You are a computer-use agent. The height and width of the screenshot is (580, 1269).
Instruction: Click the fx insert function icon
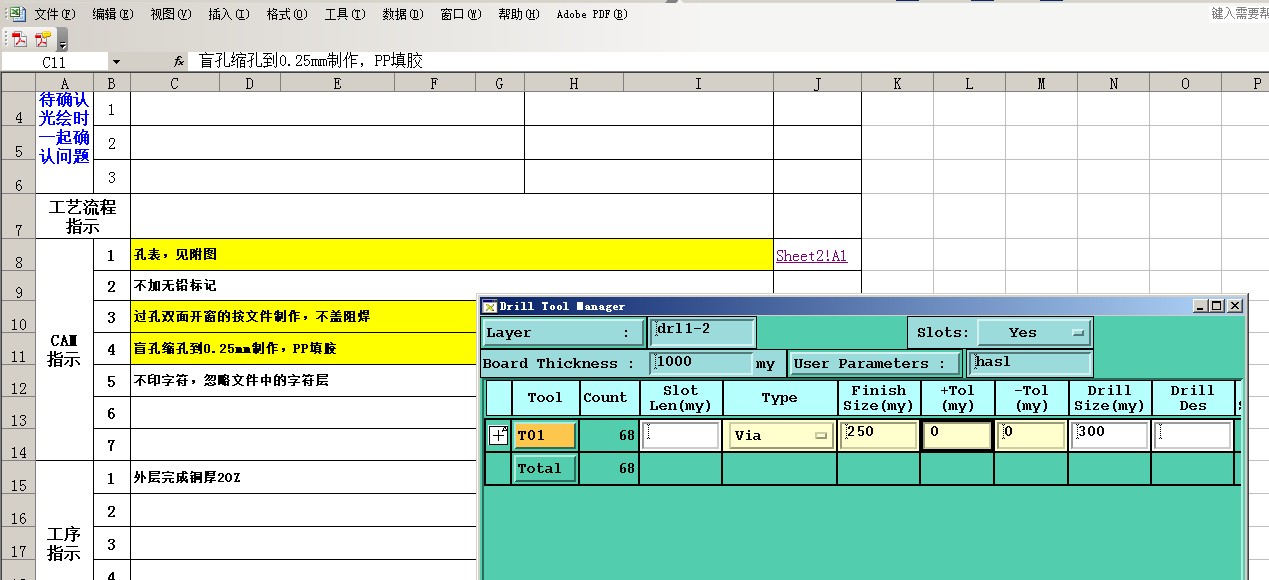coord(179,61)
